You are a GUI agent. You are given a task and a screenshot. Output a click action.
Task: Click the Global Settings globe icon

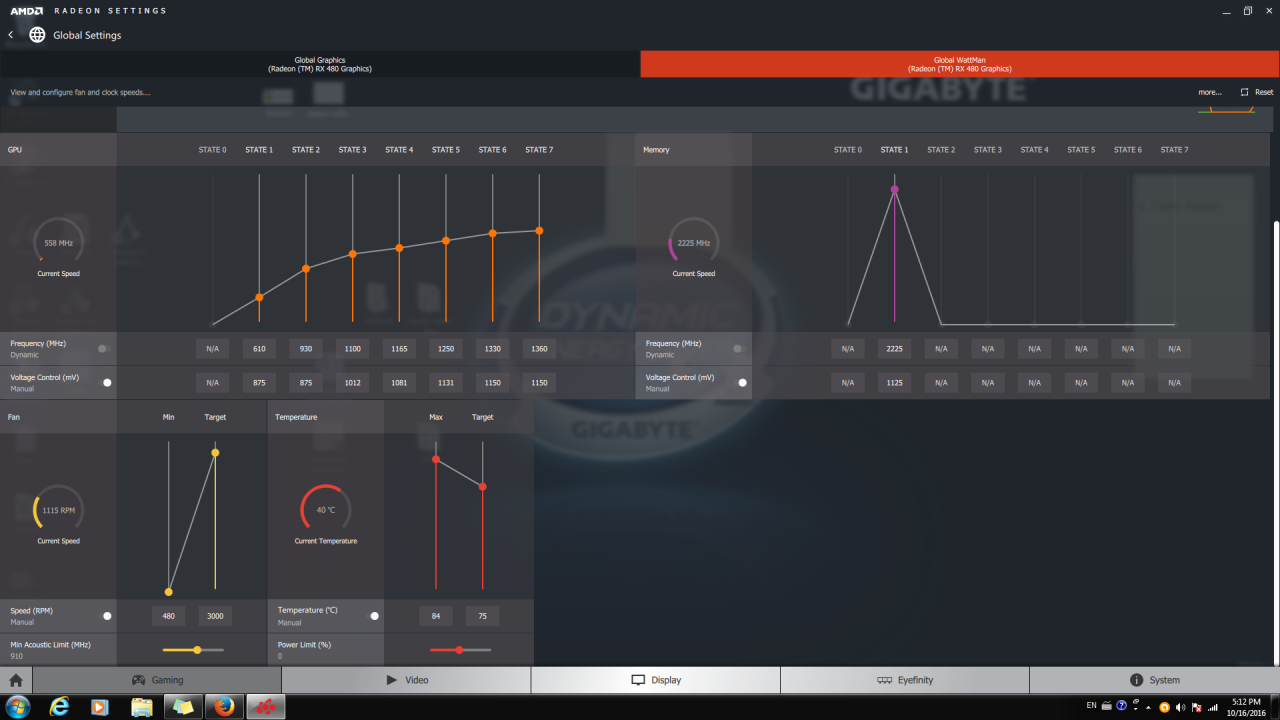click(x=37, y=35)
